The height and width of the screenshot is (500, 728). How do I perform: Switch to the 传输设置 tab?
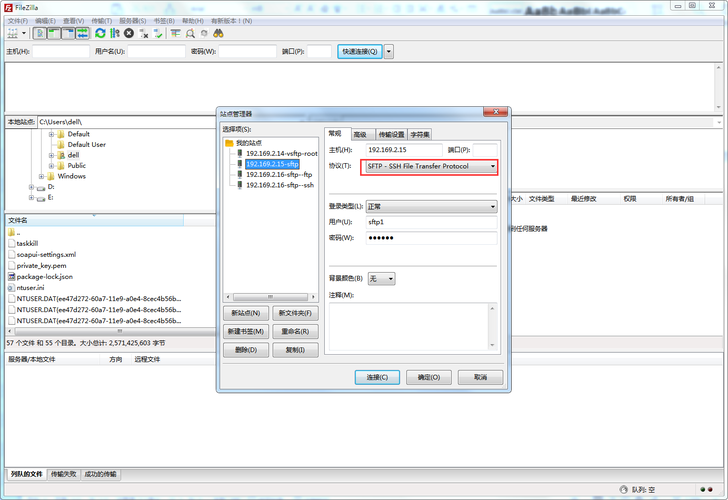[x=391, y=135]
